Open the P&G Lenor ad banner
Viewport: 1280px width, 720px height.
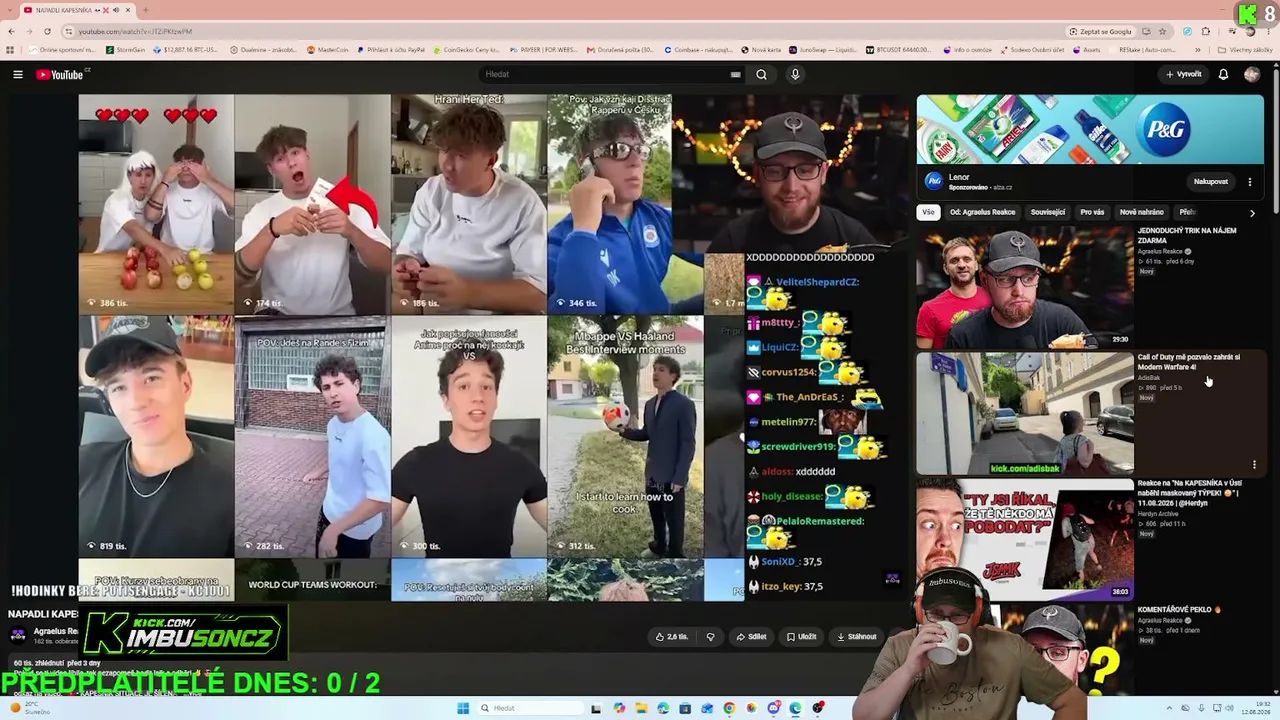pyautogui.click(x=1090, y=129)
